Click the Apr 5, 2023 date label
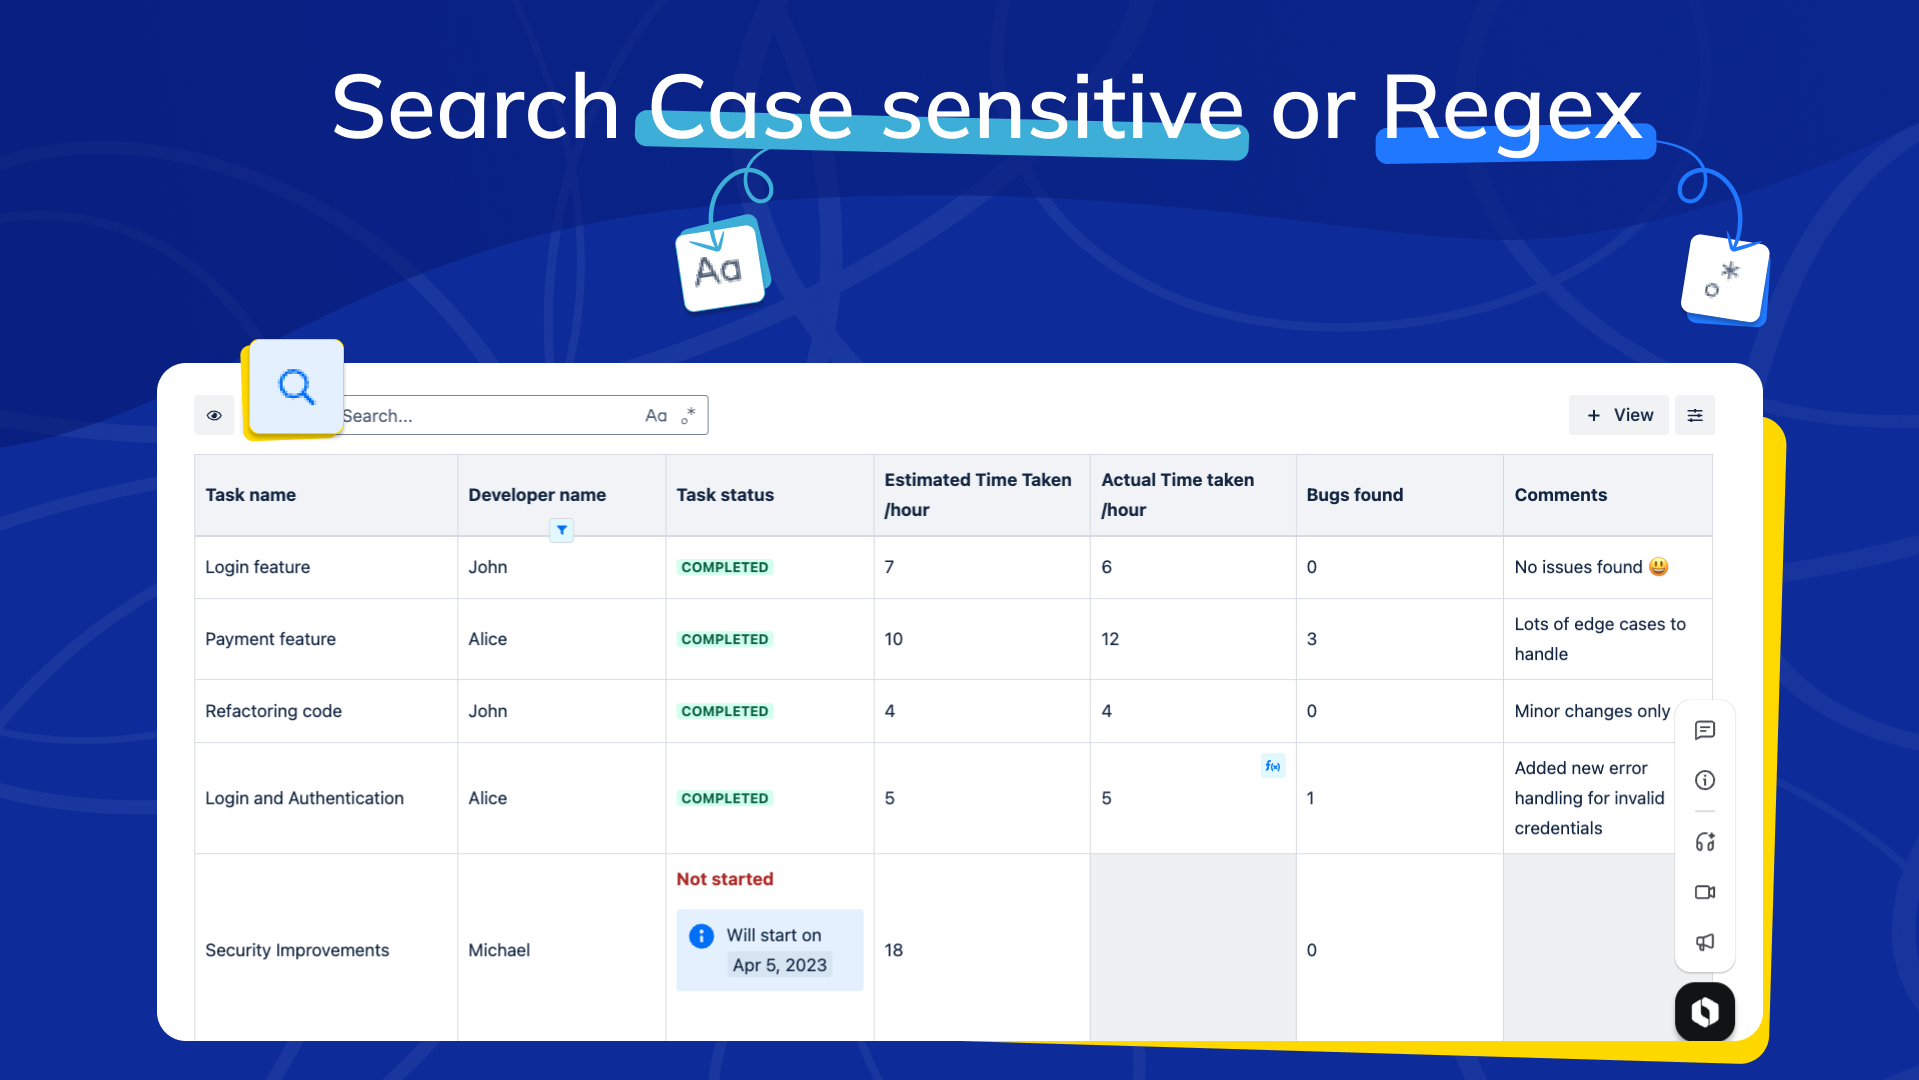This screenshot has width=1919, height=1080. click(x=779, y=965)
